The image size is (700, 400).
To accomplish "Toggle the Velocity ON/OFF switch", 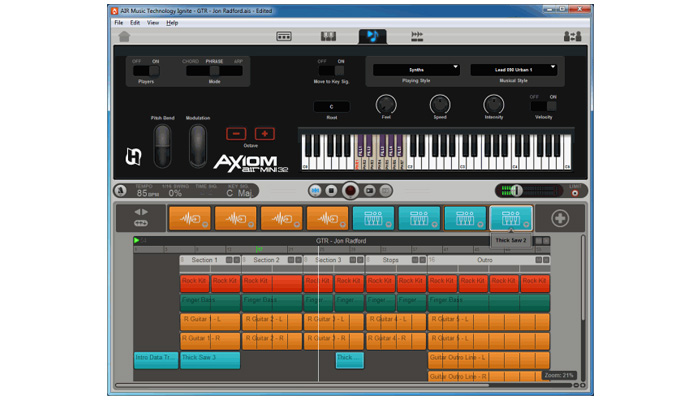I will 543,106.
